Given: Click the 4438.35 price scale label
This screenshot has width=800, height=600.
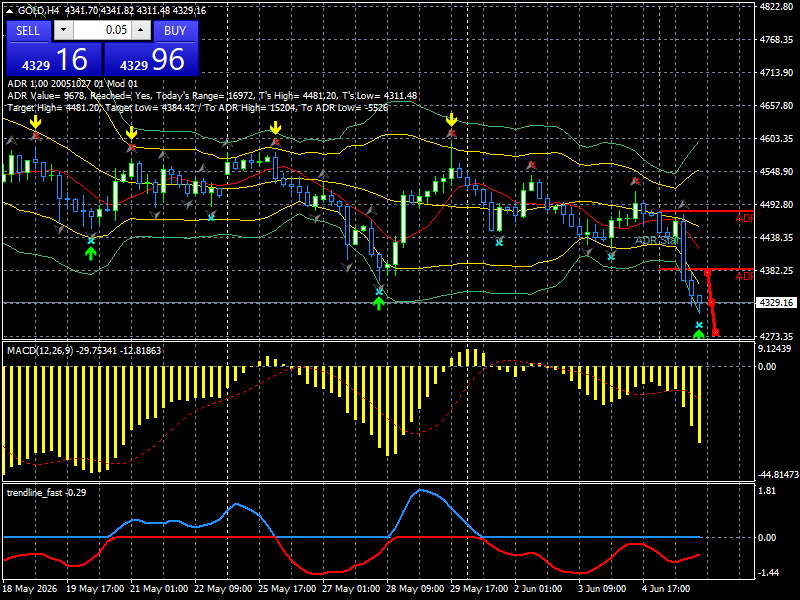Looking at the screenshot, I should coord(777,237).
